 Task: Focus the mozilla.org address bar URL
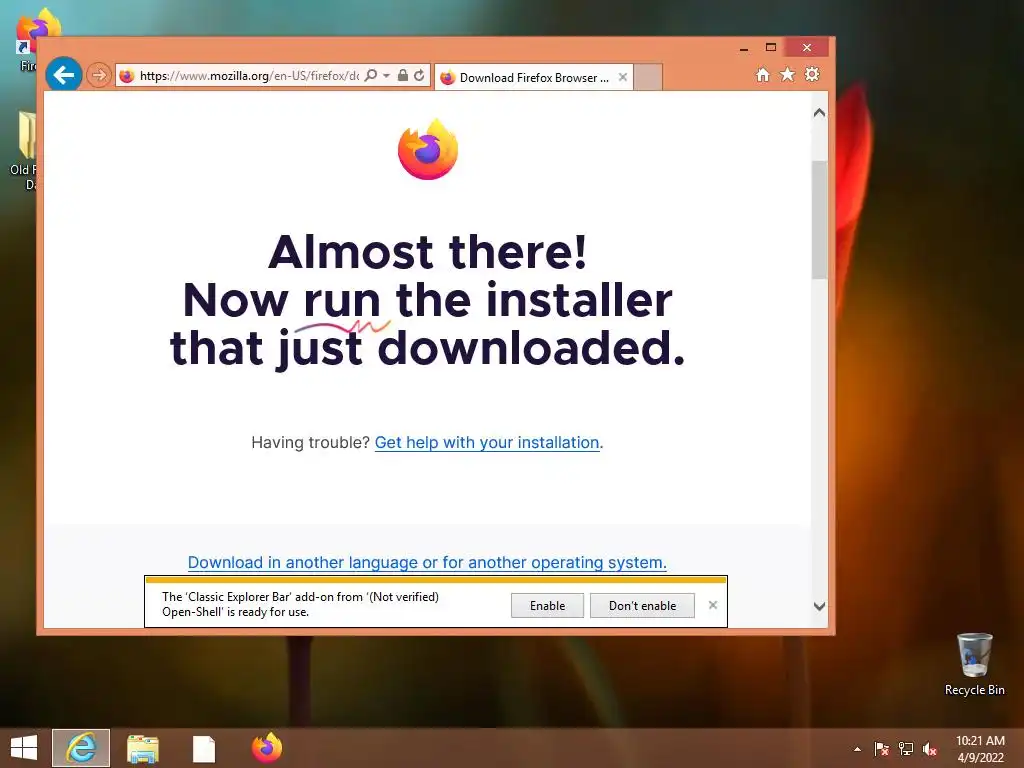coord(249,76)
